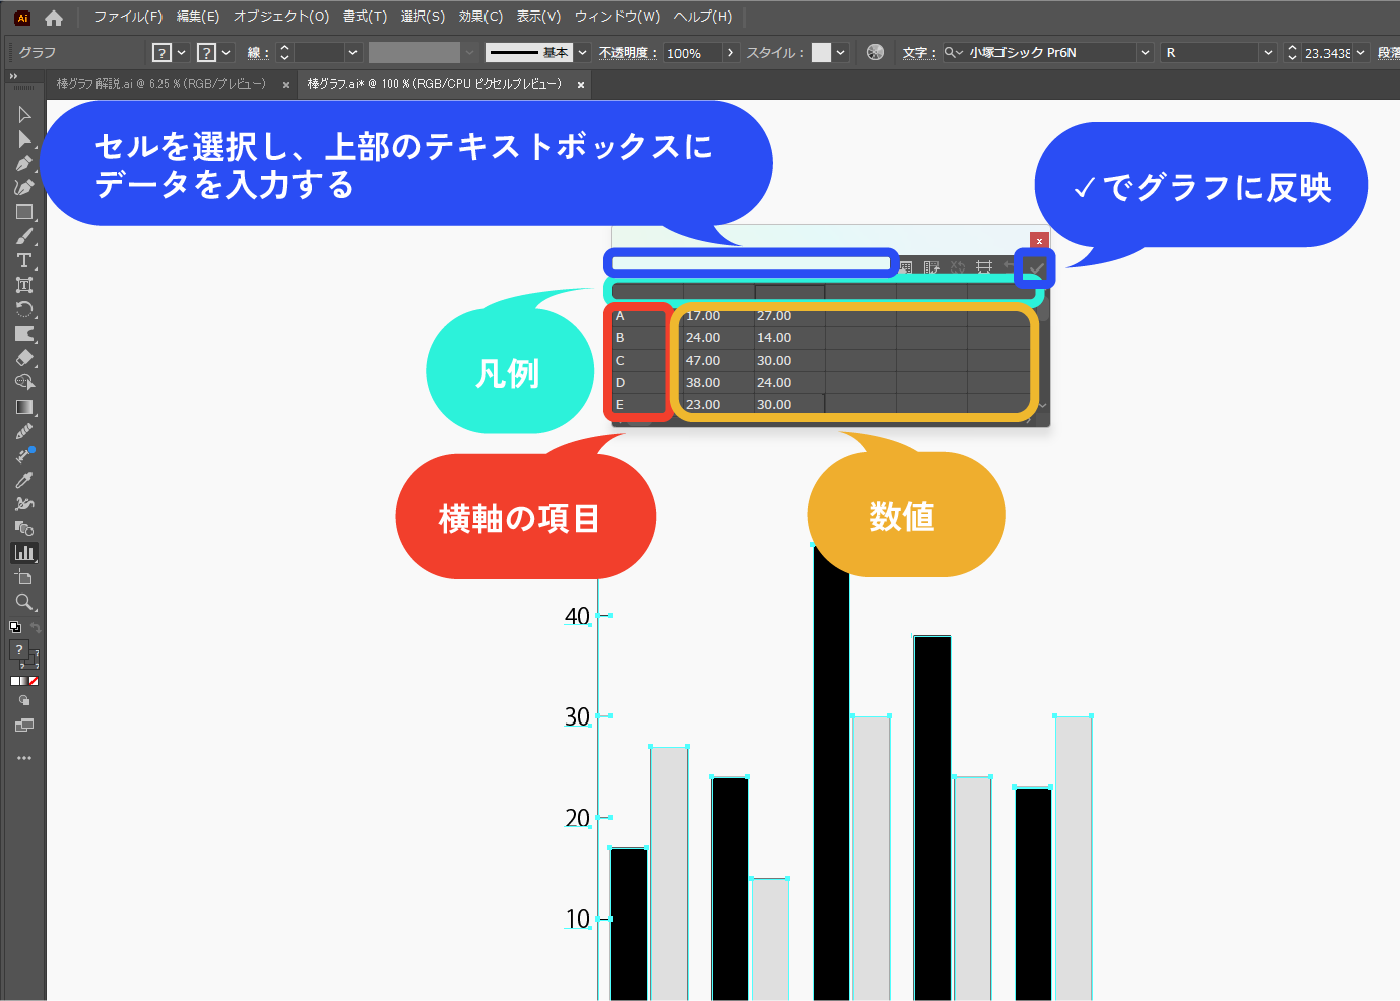Screen dimensions: 1400x1001
Task: Open 文字 character panel link
Action: point(918,52)
